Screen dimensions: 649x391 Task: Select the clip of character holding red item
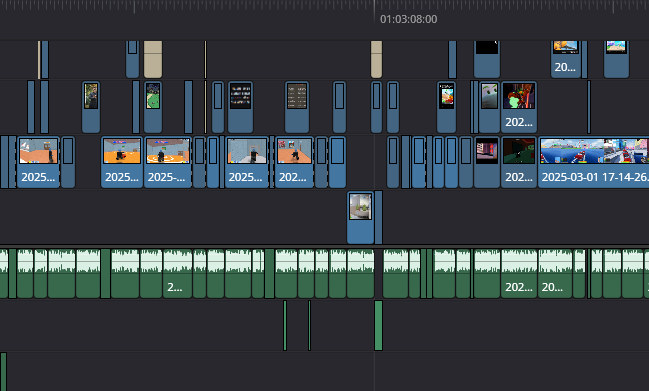point(122,162)
